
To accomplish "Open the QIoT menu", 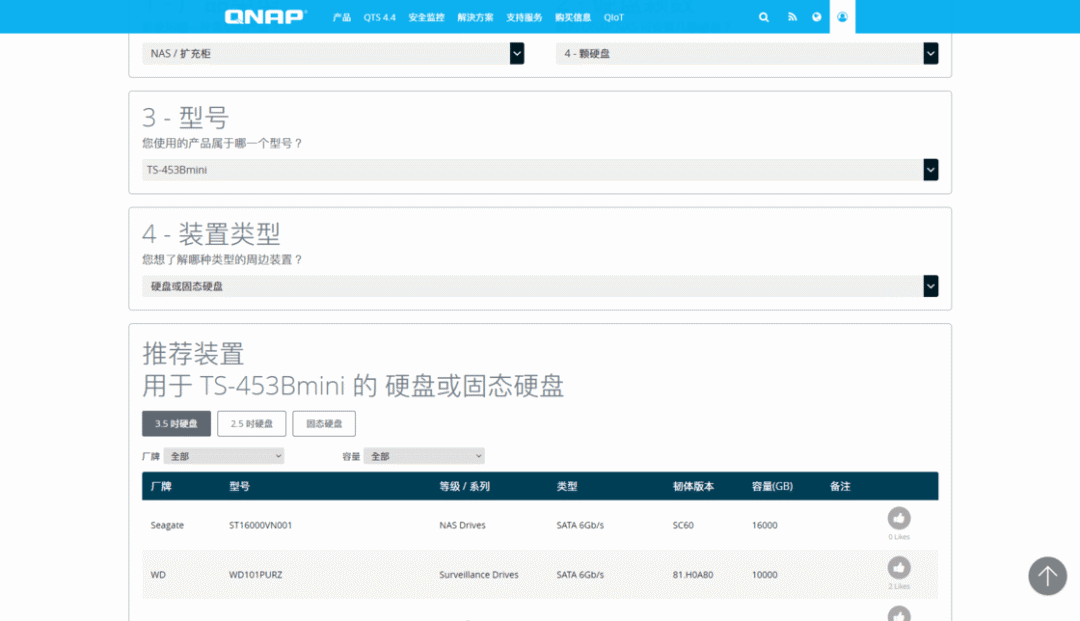I will [x=614, y=17].
